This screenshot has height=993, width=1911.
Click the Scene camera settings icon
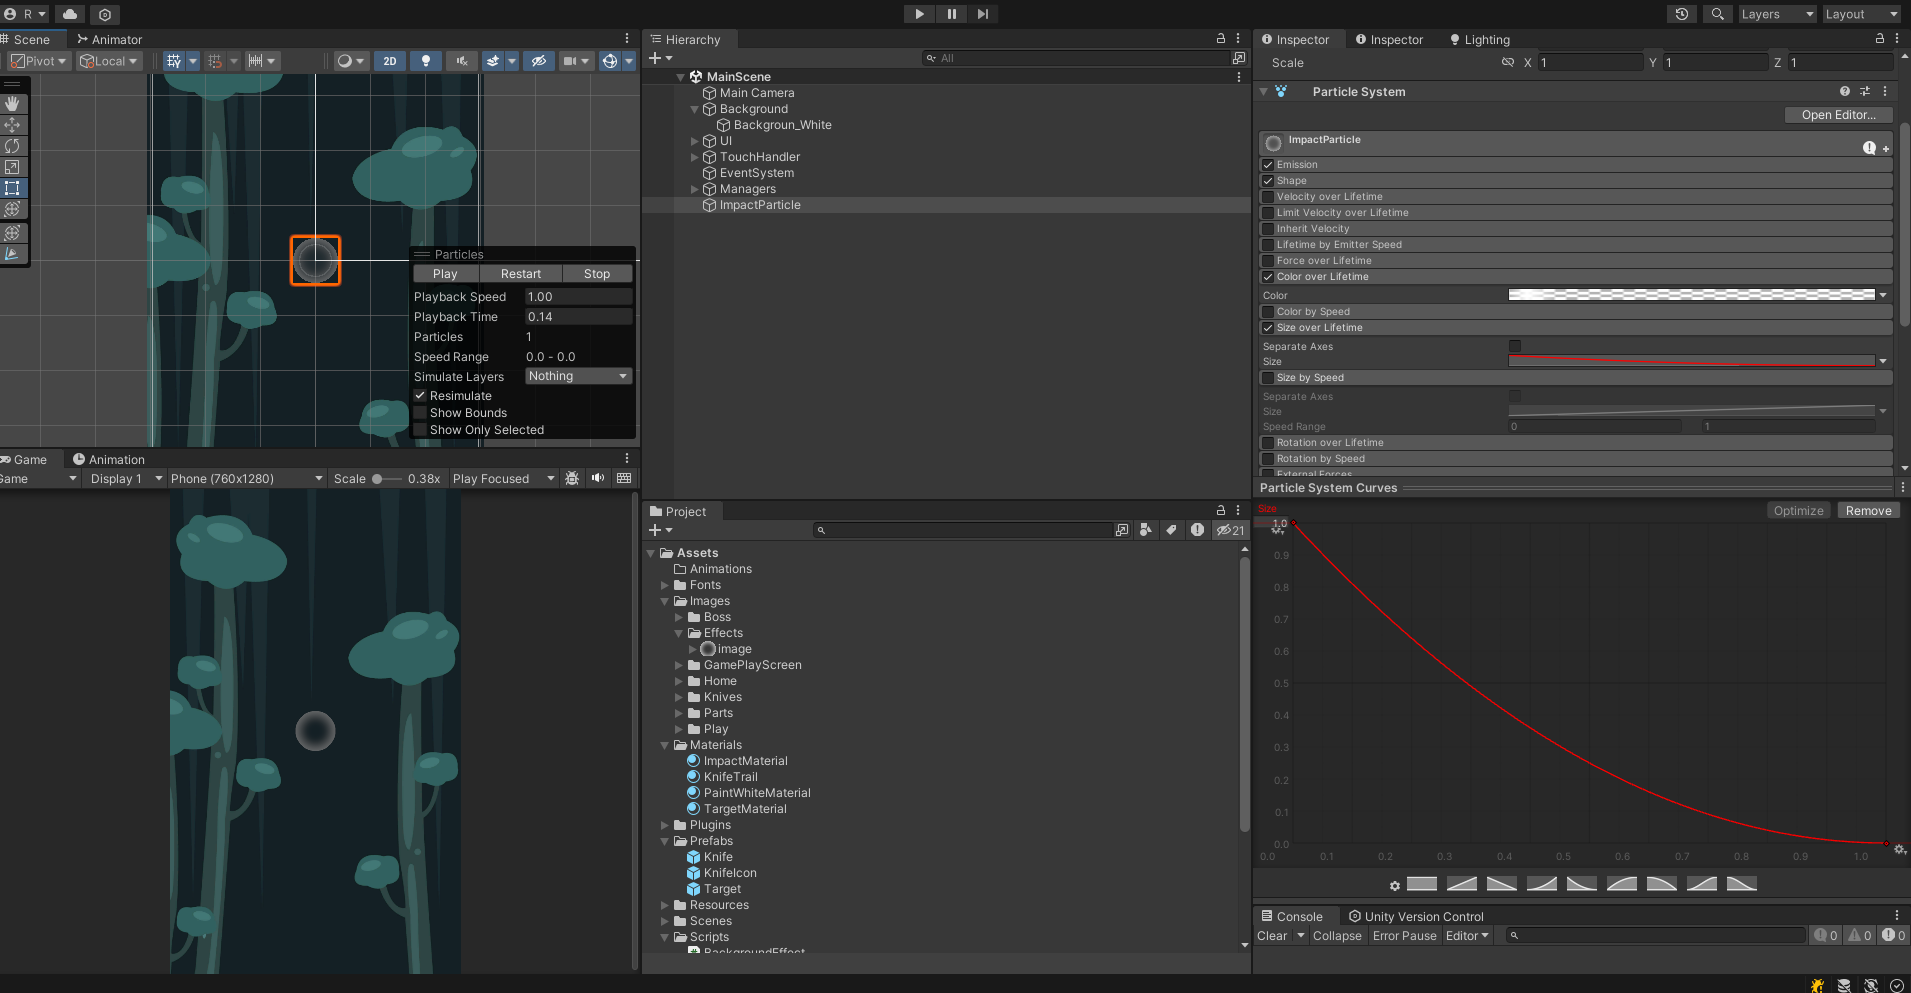click(570, 61)
